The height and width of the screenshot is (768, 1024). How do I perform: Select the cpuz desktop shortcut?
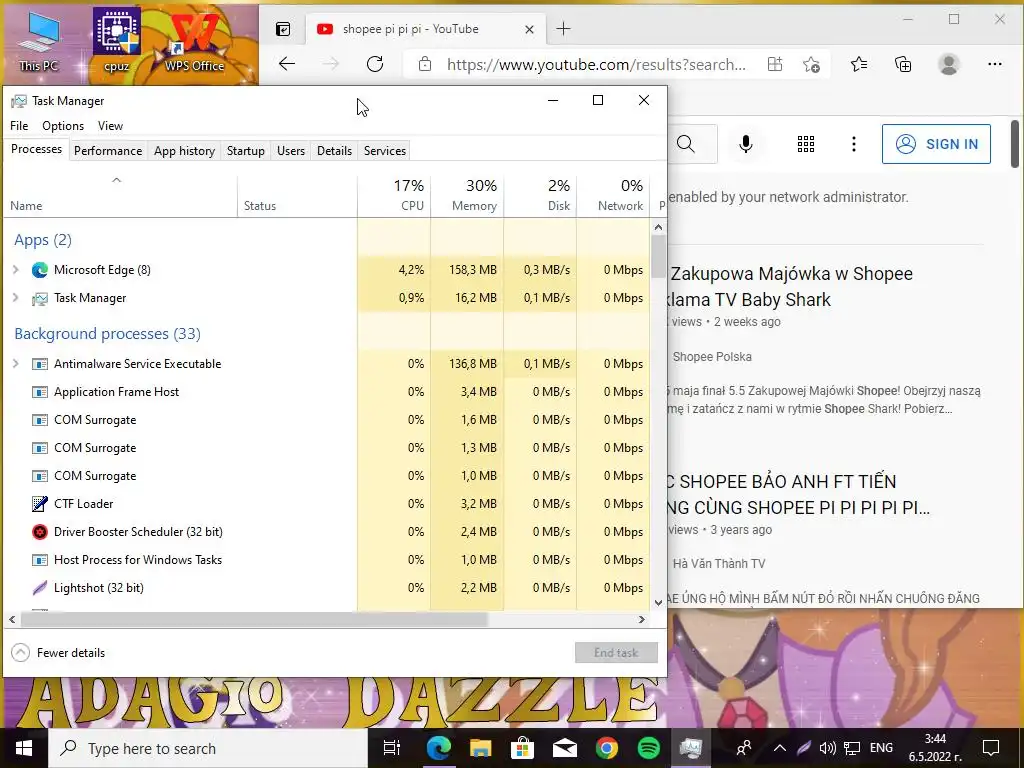(116, 41)
